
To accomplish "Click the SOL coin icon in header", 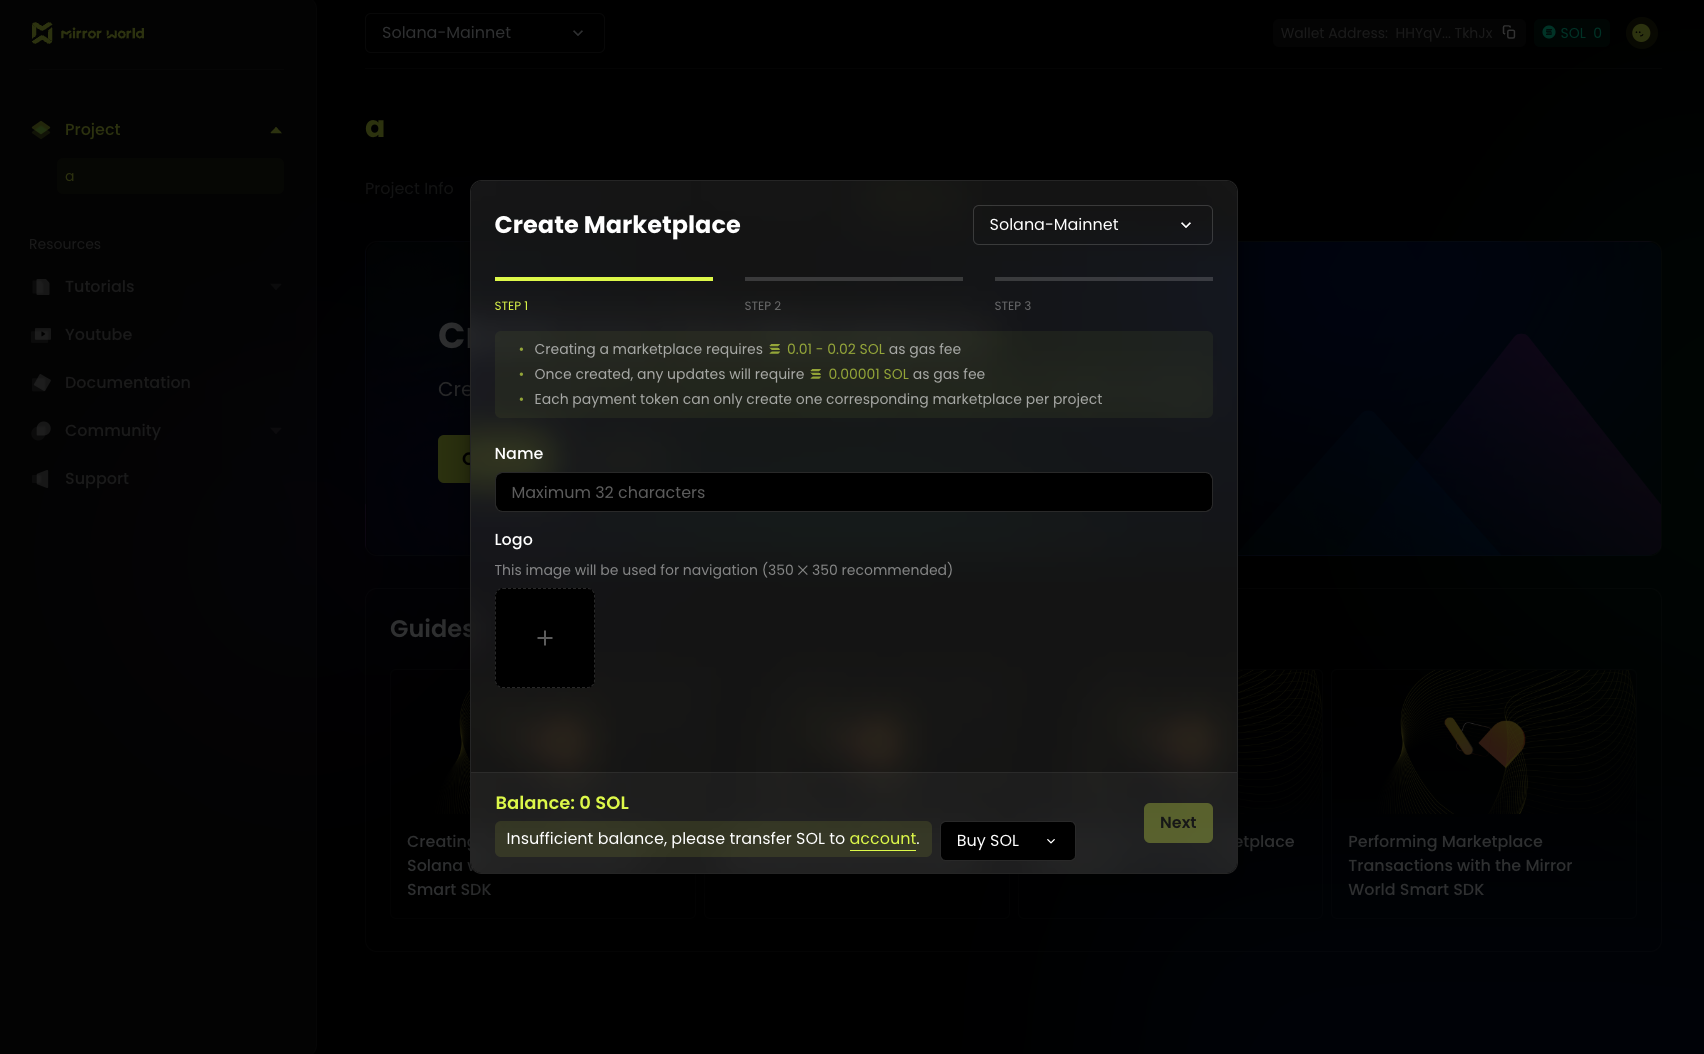I will click(1549, 32).
